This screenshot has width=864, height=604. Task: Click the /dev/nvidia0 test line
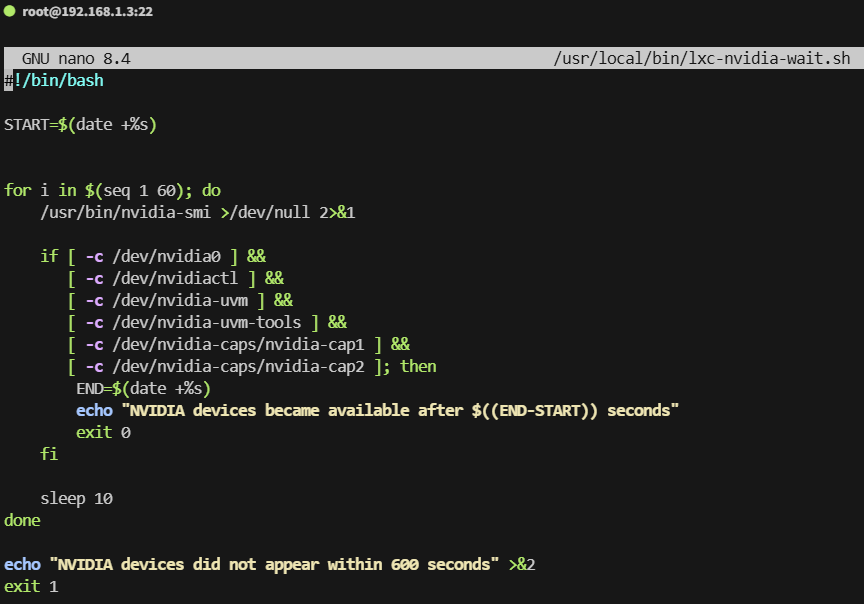pyautogui.click(x=153, y=257)
